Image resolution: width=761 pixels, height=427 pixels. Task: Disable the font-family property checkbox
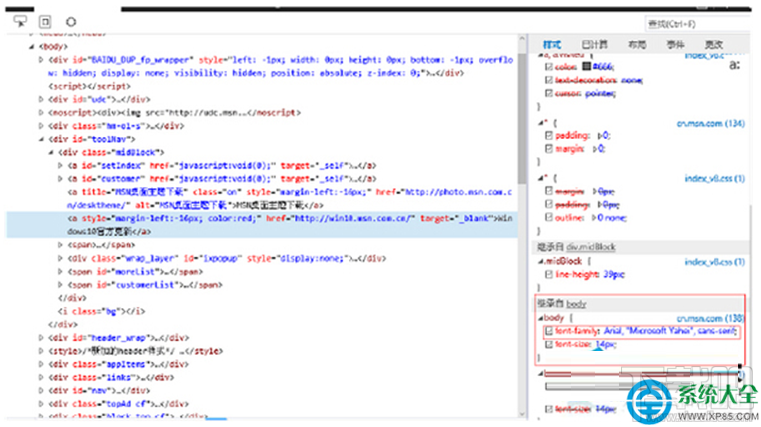tap(549, 331)
